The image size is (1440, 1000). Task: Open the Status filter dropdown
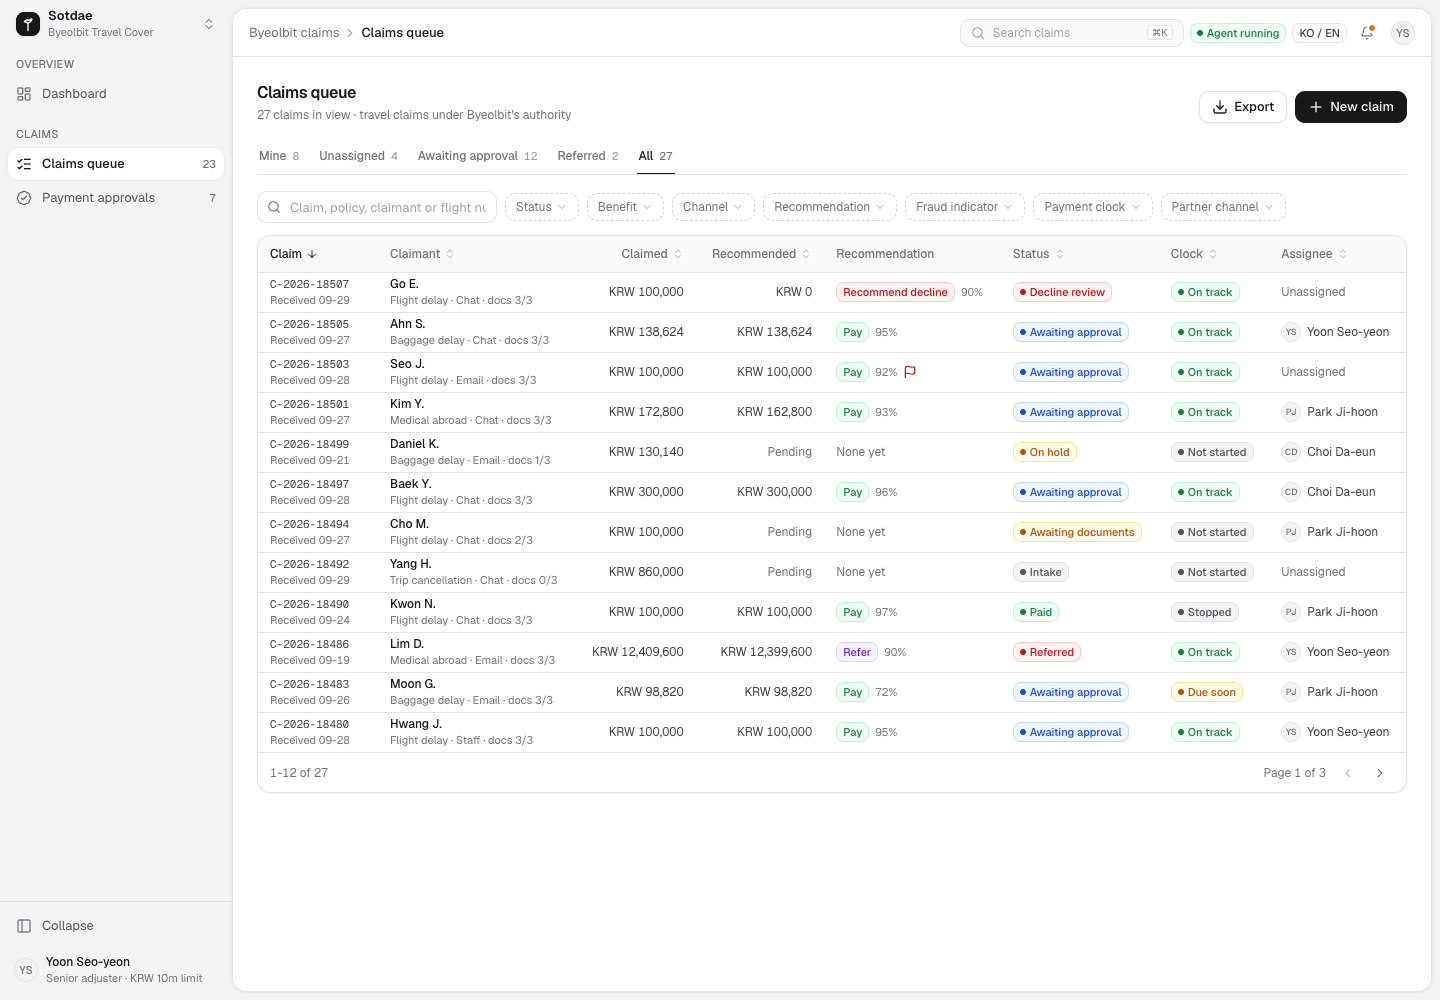click(x=541, y=207)
